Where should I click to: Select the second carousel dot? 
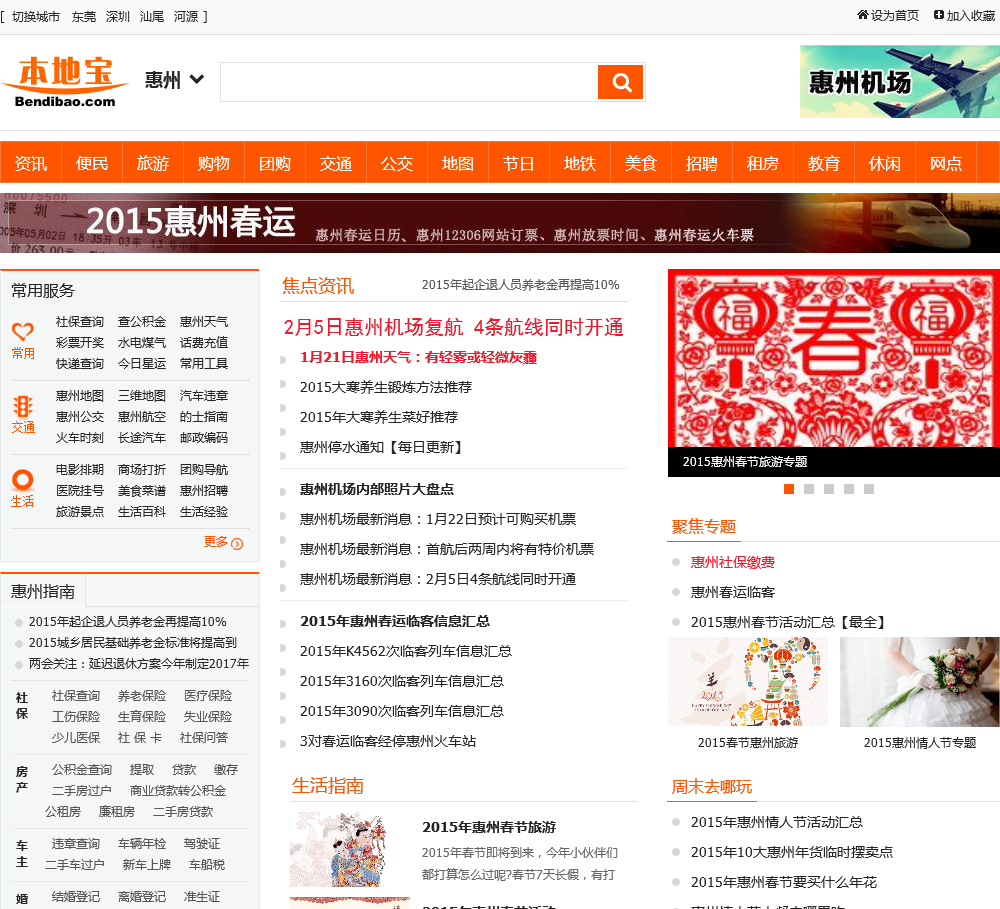pyautogui.click(x=809, y=489)
